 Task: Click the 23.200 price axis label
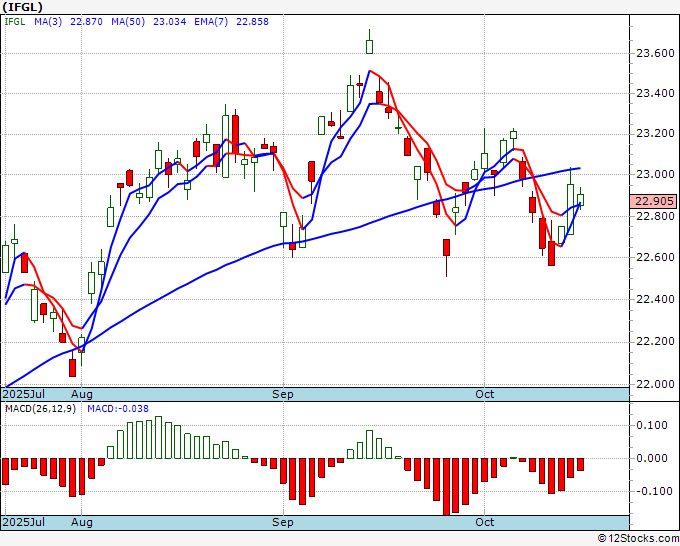655,134
